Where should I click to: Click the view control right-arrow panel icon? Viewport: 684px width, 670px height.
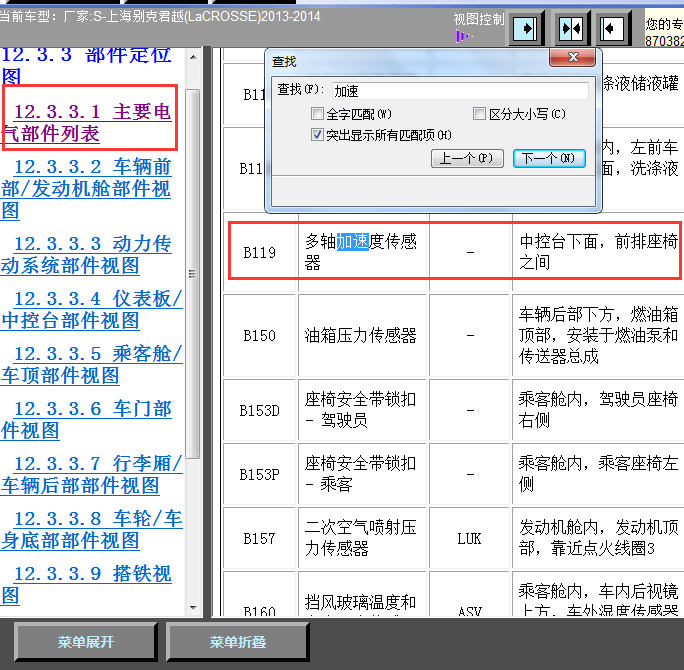coord(525,29)
